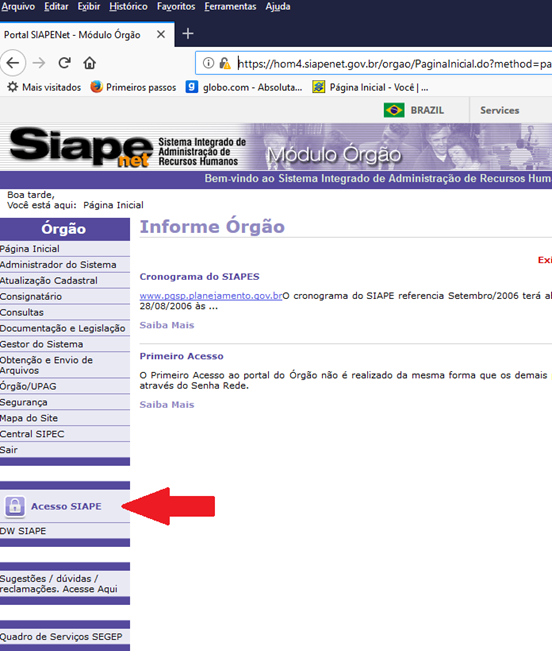Viewport: 552px width, 651px height.
Task: Click Saiba Mais under Primeiro Acesso
Action: 167,404
